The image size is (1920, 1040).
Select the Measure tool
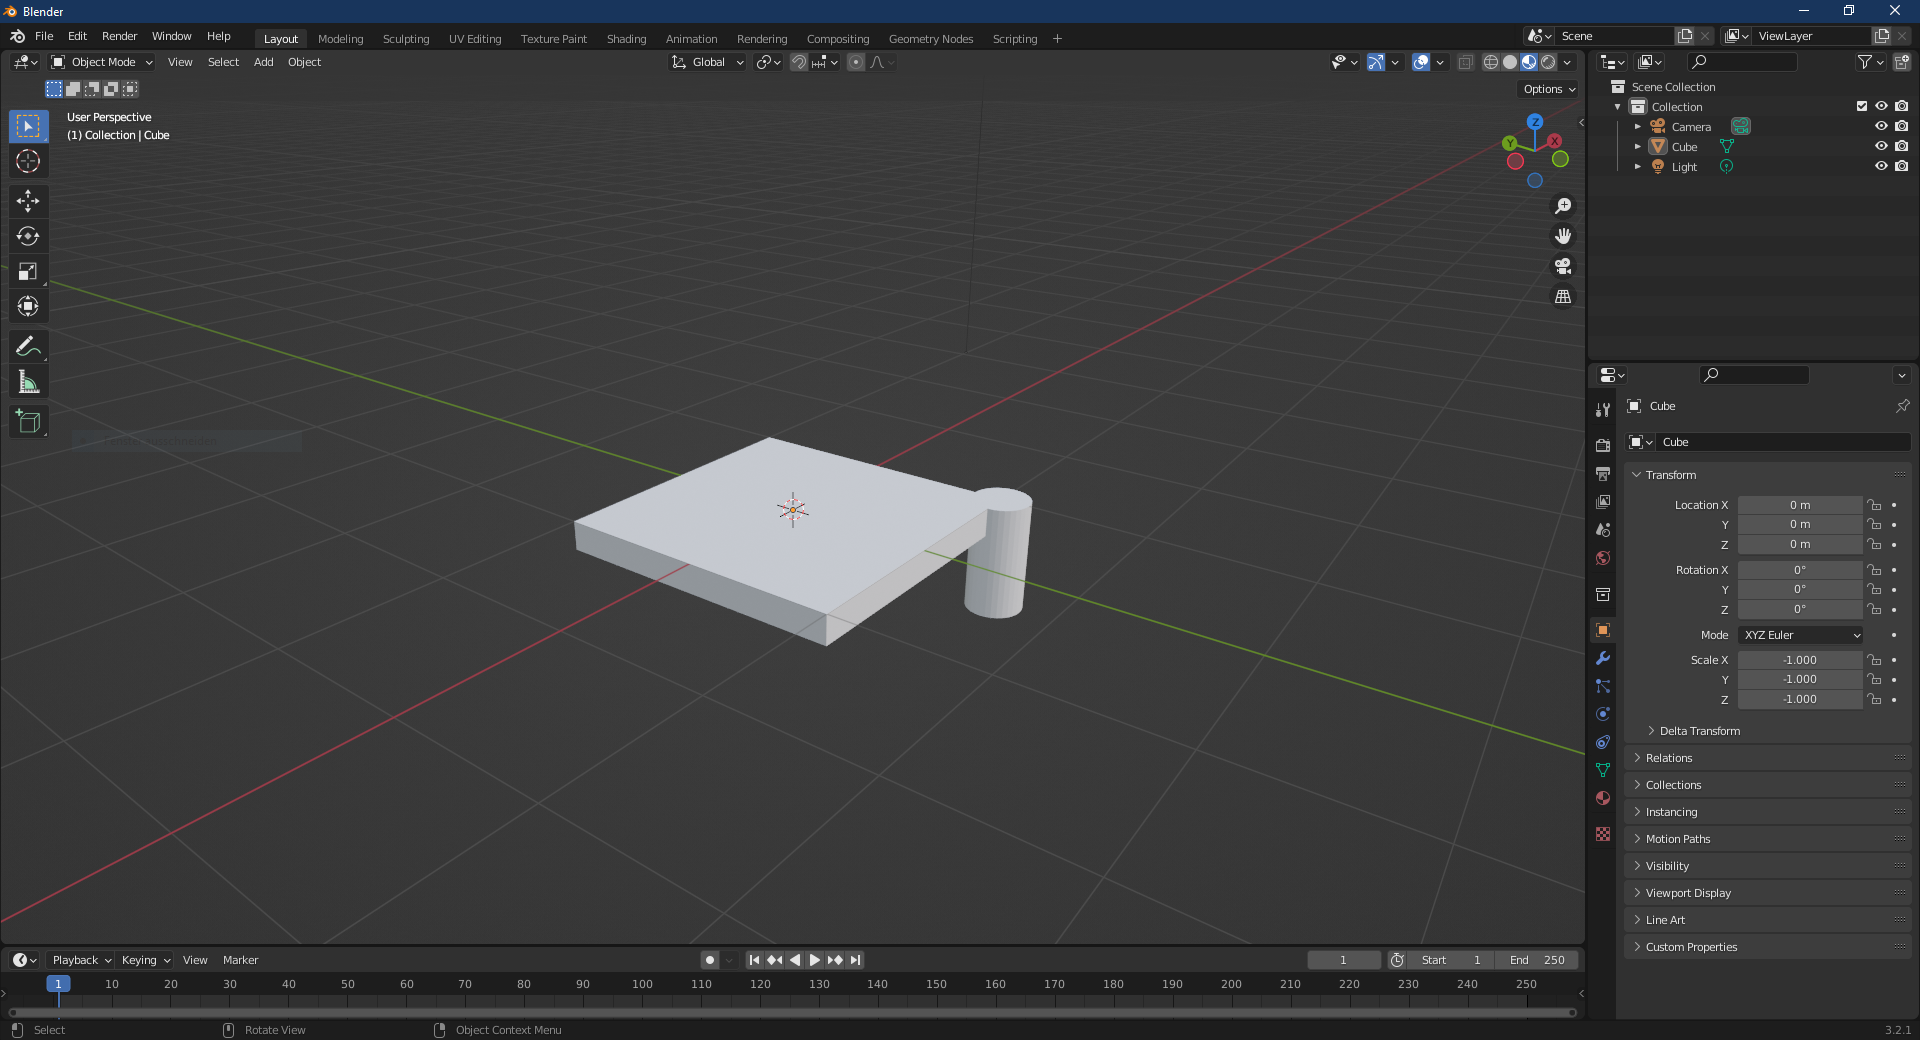(28, 380)
